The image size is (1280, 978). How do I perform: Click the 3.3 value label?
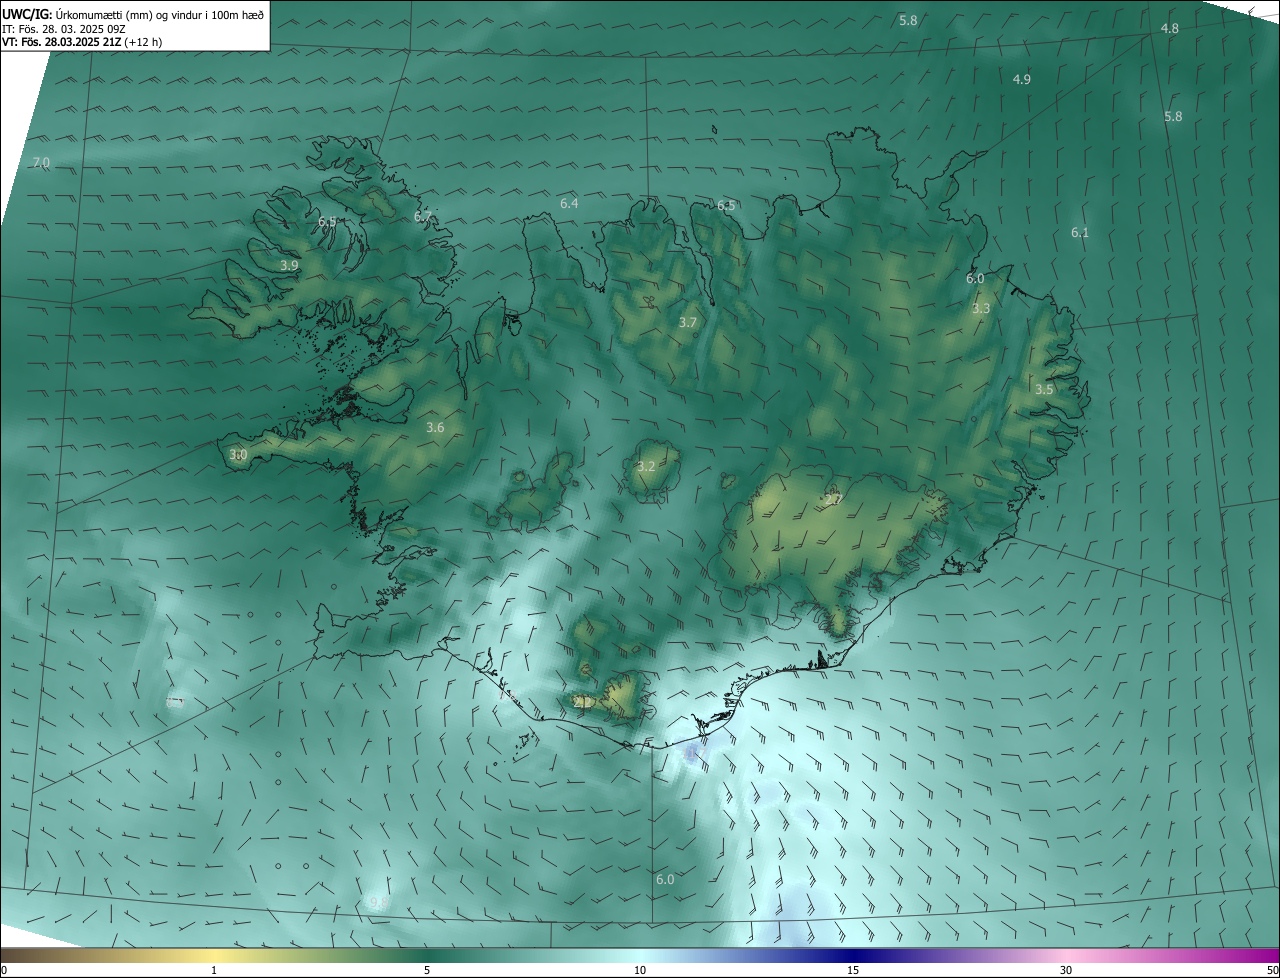(x=981, y=309)
